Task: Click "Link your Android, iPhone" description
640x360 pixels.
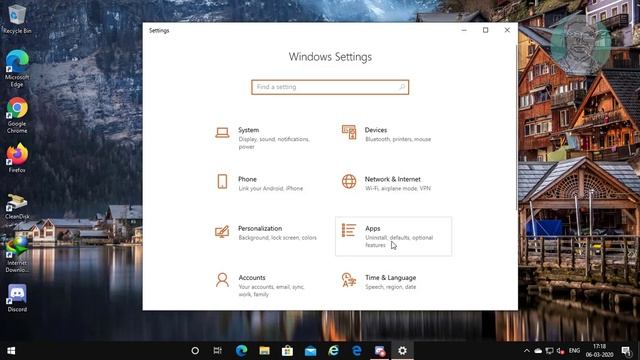Action: click(271, 189)
